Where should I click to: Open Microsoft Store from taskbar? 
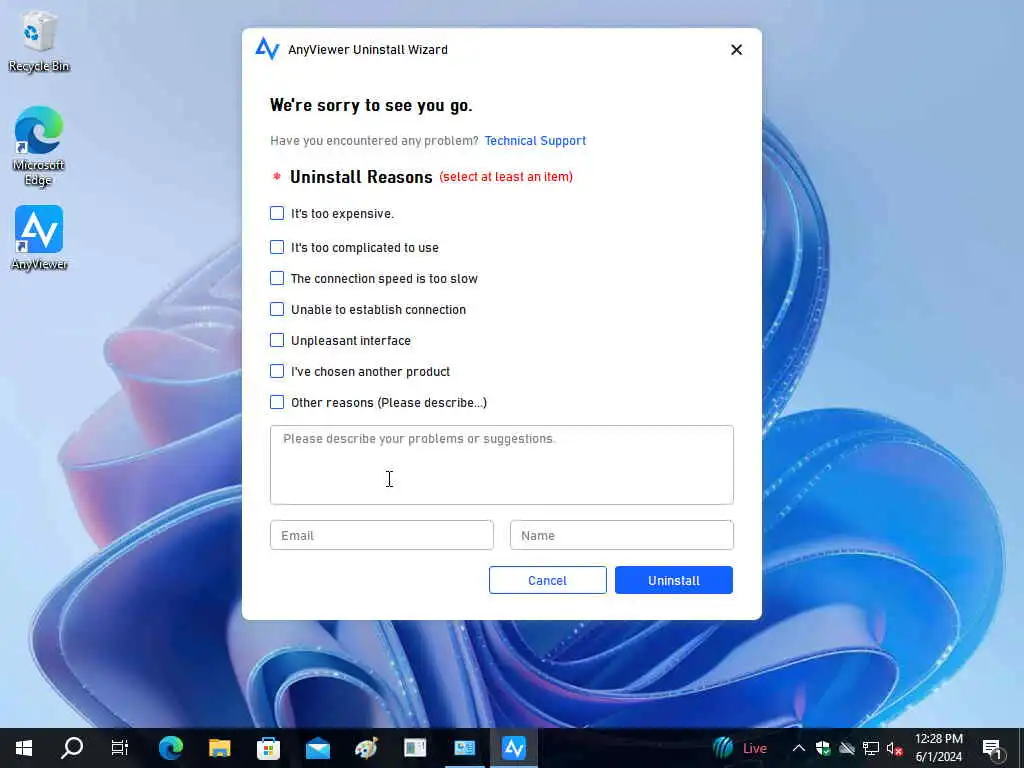(x=268, y=748)
